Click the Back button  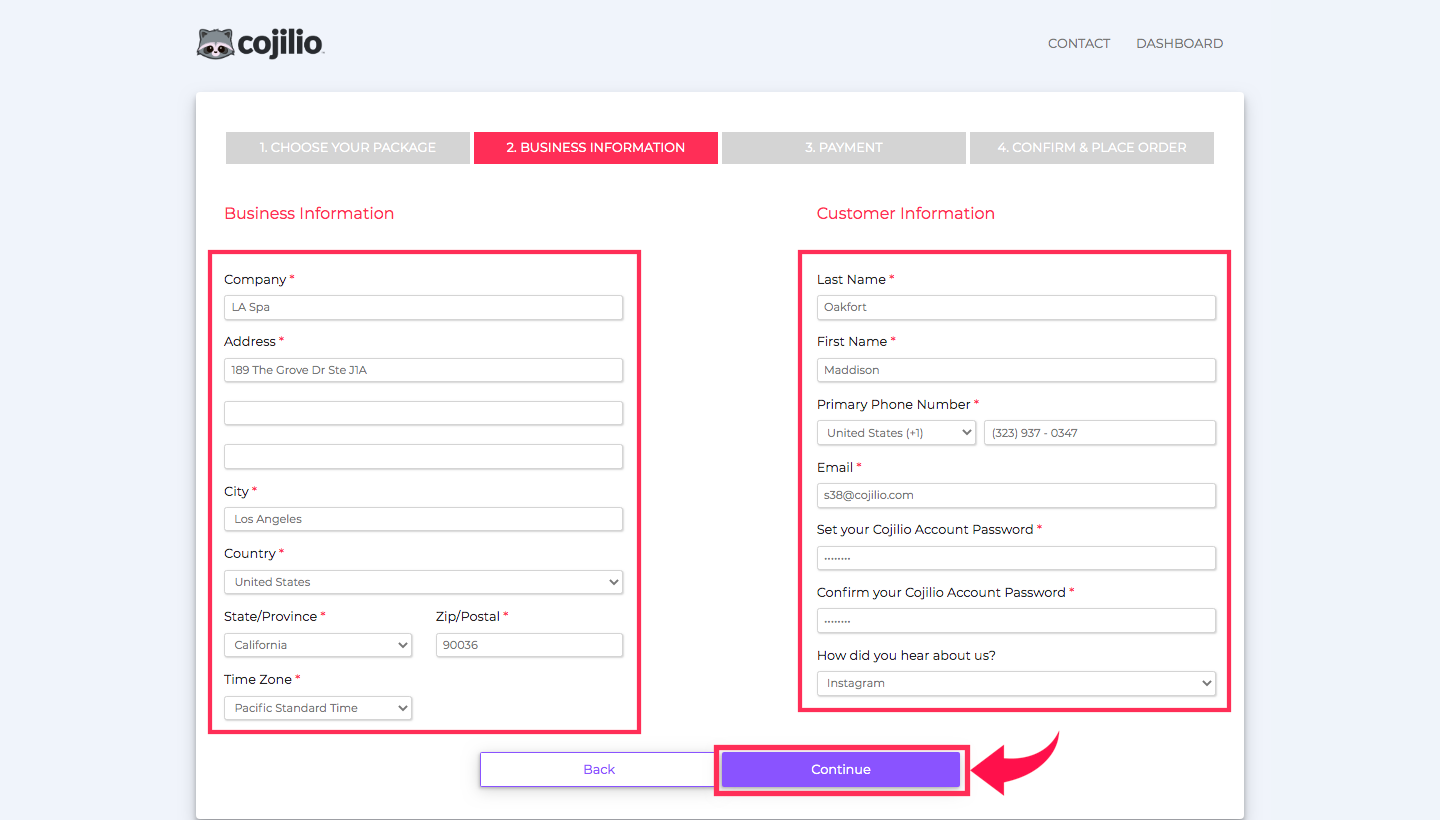tap(598, 769)
